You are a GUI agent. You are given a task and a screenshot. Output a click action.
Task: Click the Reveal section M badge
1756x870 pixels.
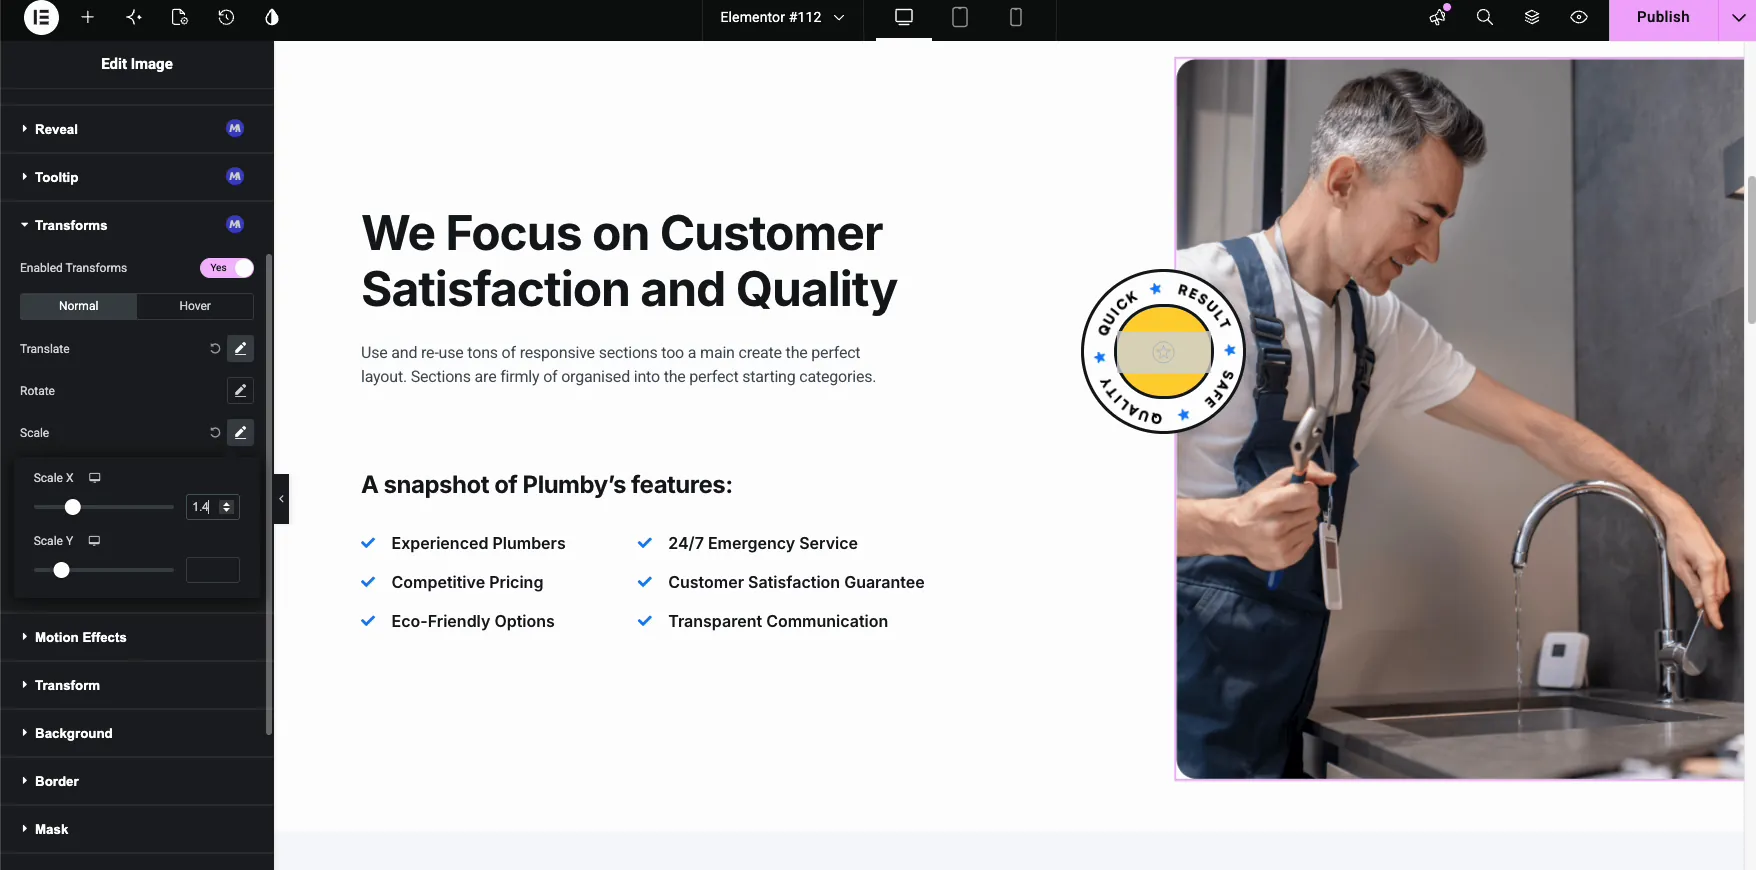[x=235, y=128]
